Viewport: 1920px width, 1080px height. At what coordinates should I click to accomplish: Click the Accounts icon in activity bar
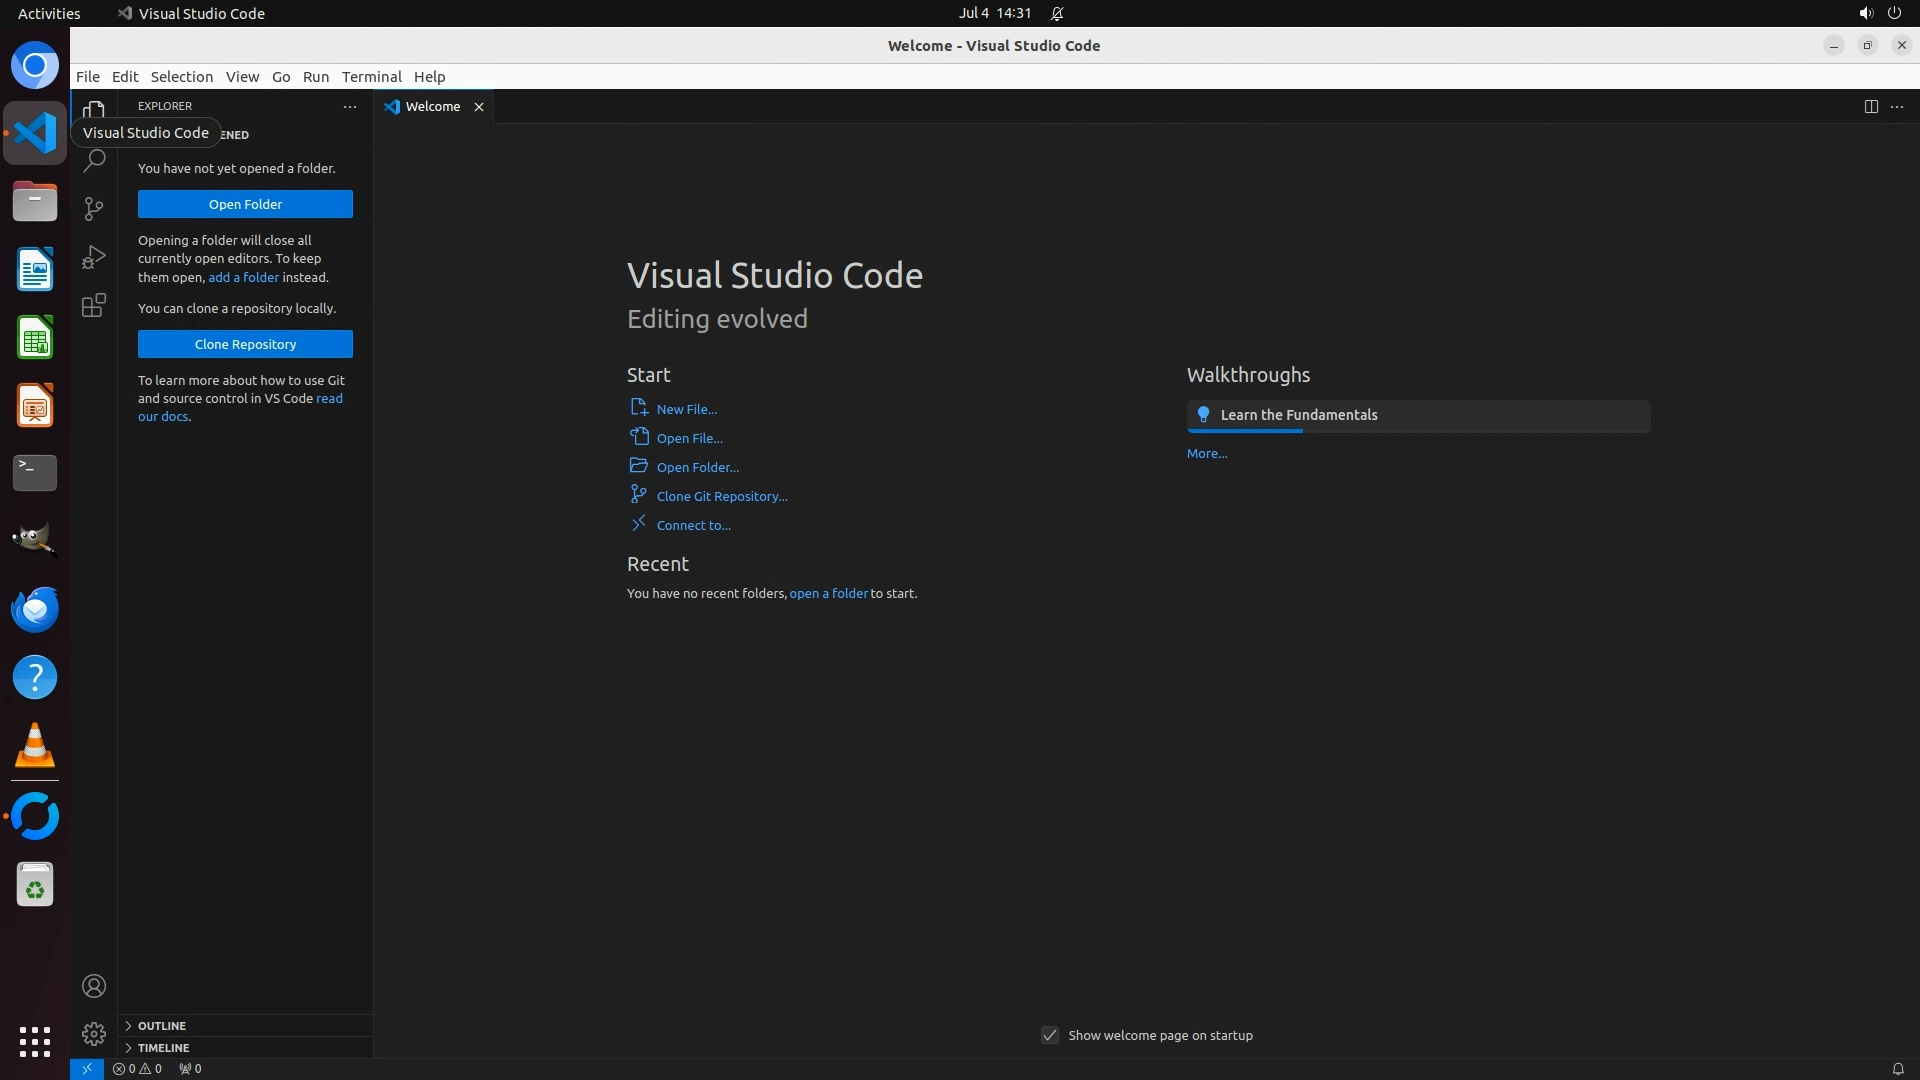pos(94,986)
